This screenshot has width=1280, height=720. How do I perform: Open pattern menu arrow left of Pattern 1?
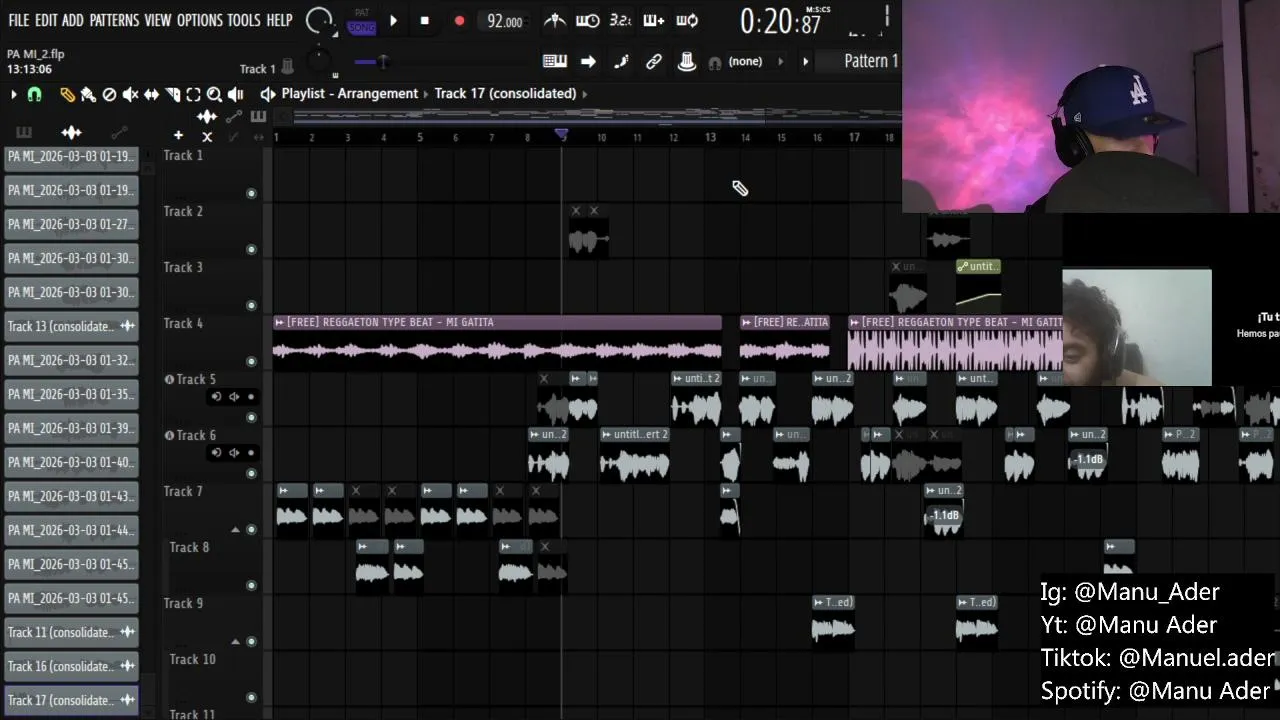805,62
